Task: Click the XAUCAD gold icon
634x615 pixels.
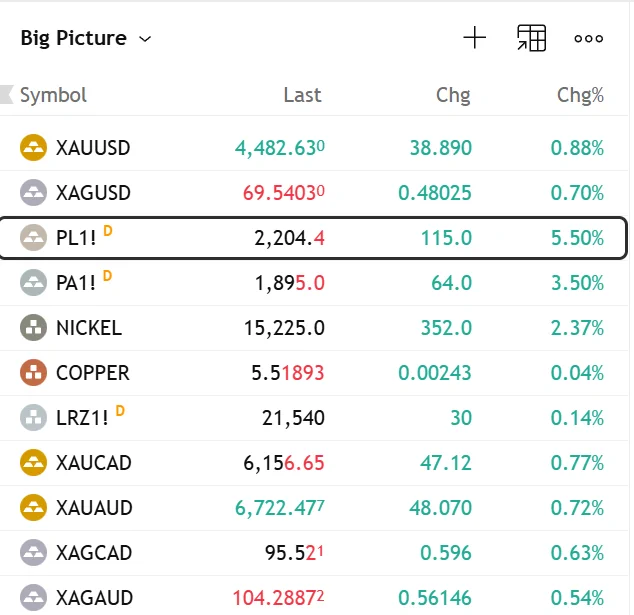Action: 33,463
